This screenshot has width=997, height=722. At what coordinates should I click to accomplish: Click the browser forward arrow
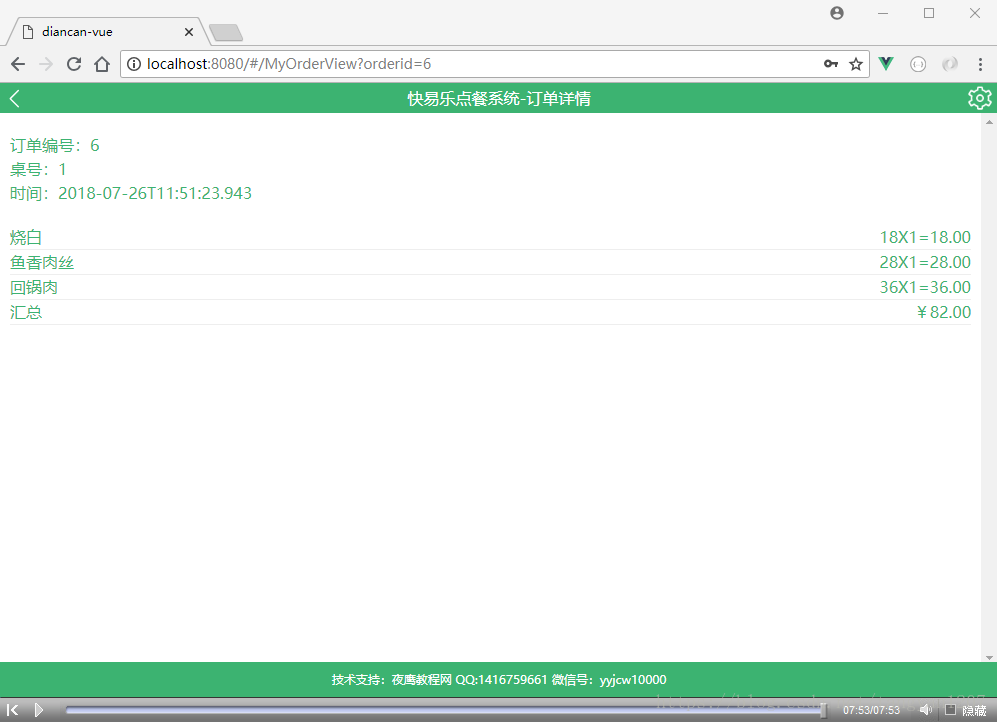pyautogui.click(x=46, y=64)
